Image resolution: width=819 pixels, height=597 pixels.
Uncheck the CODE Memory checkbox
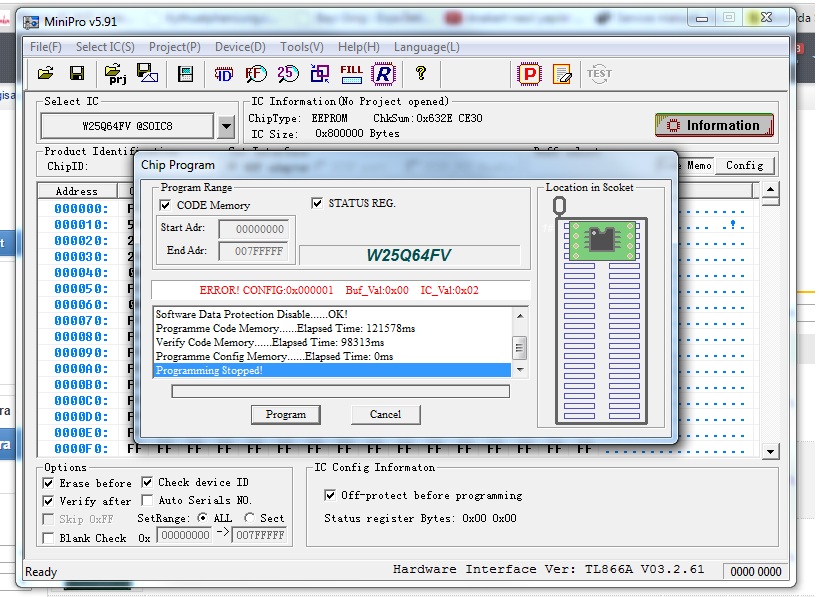(x=166, y=205)
